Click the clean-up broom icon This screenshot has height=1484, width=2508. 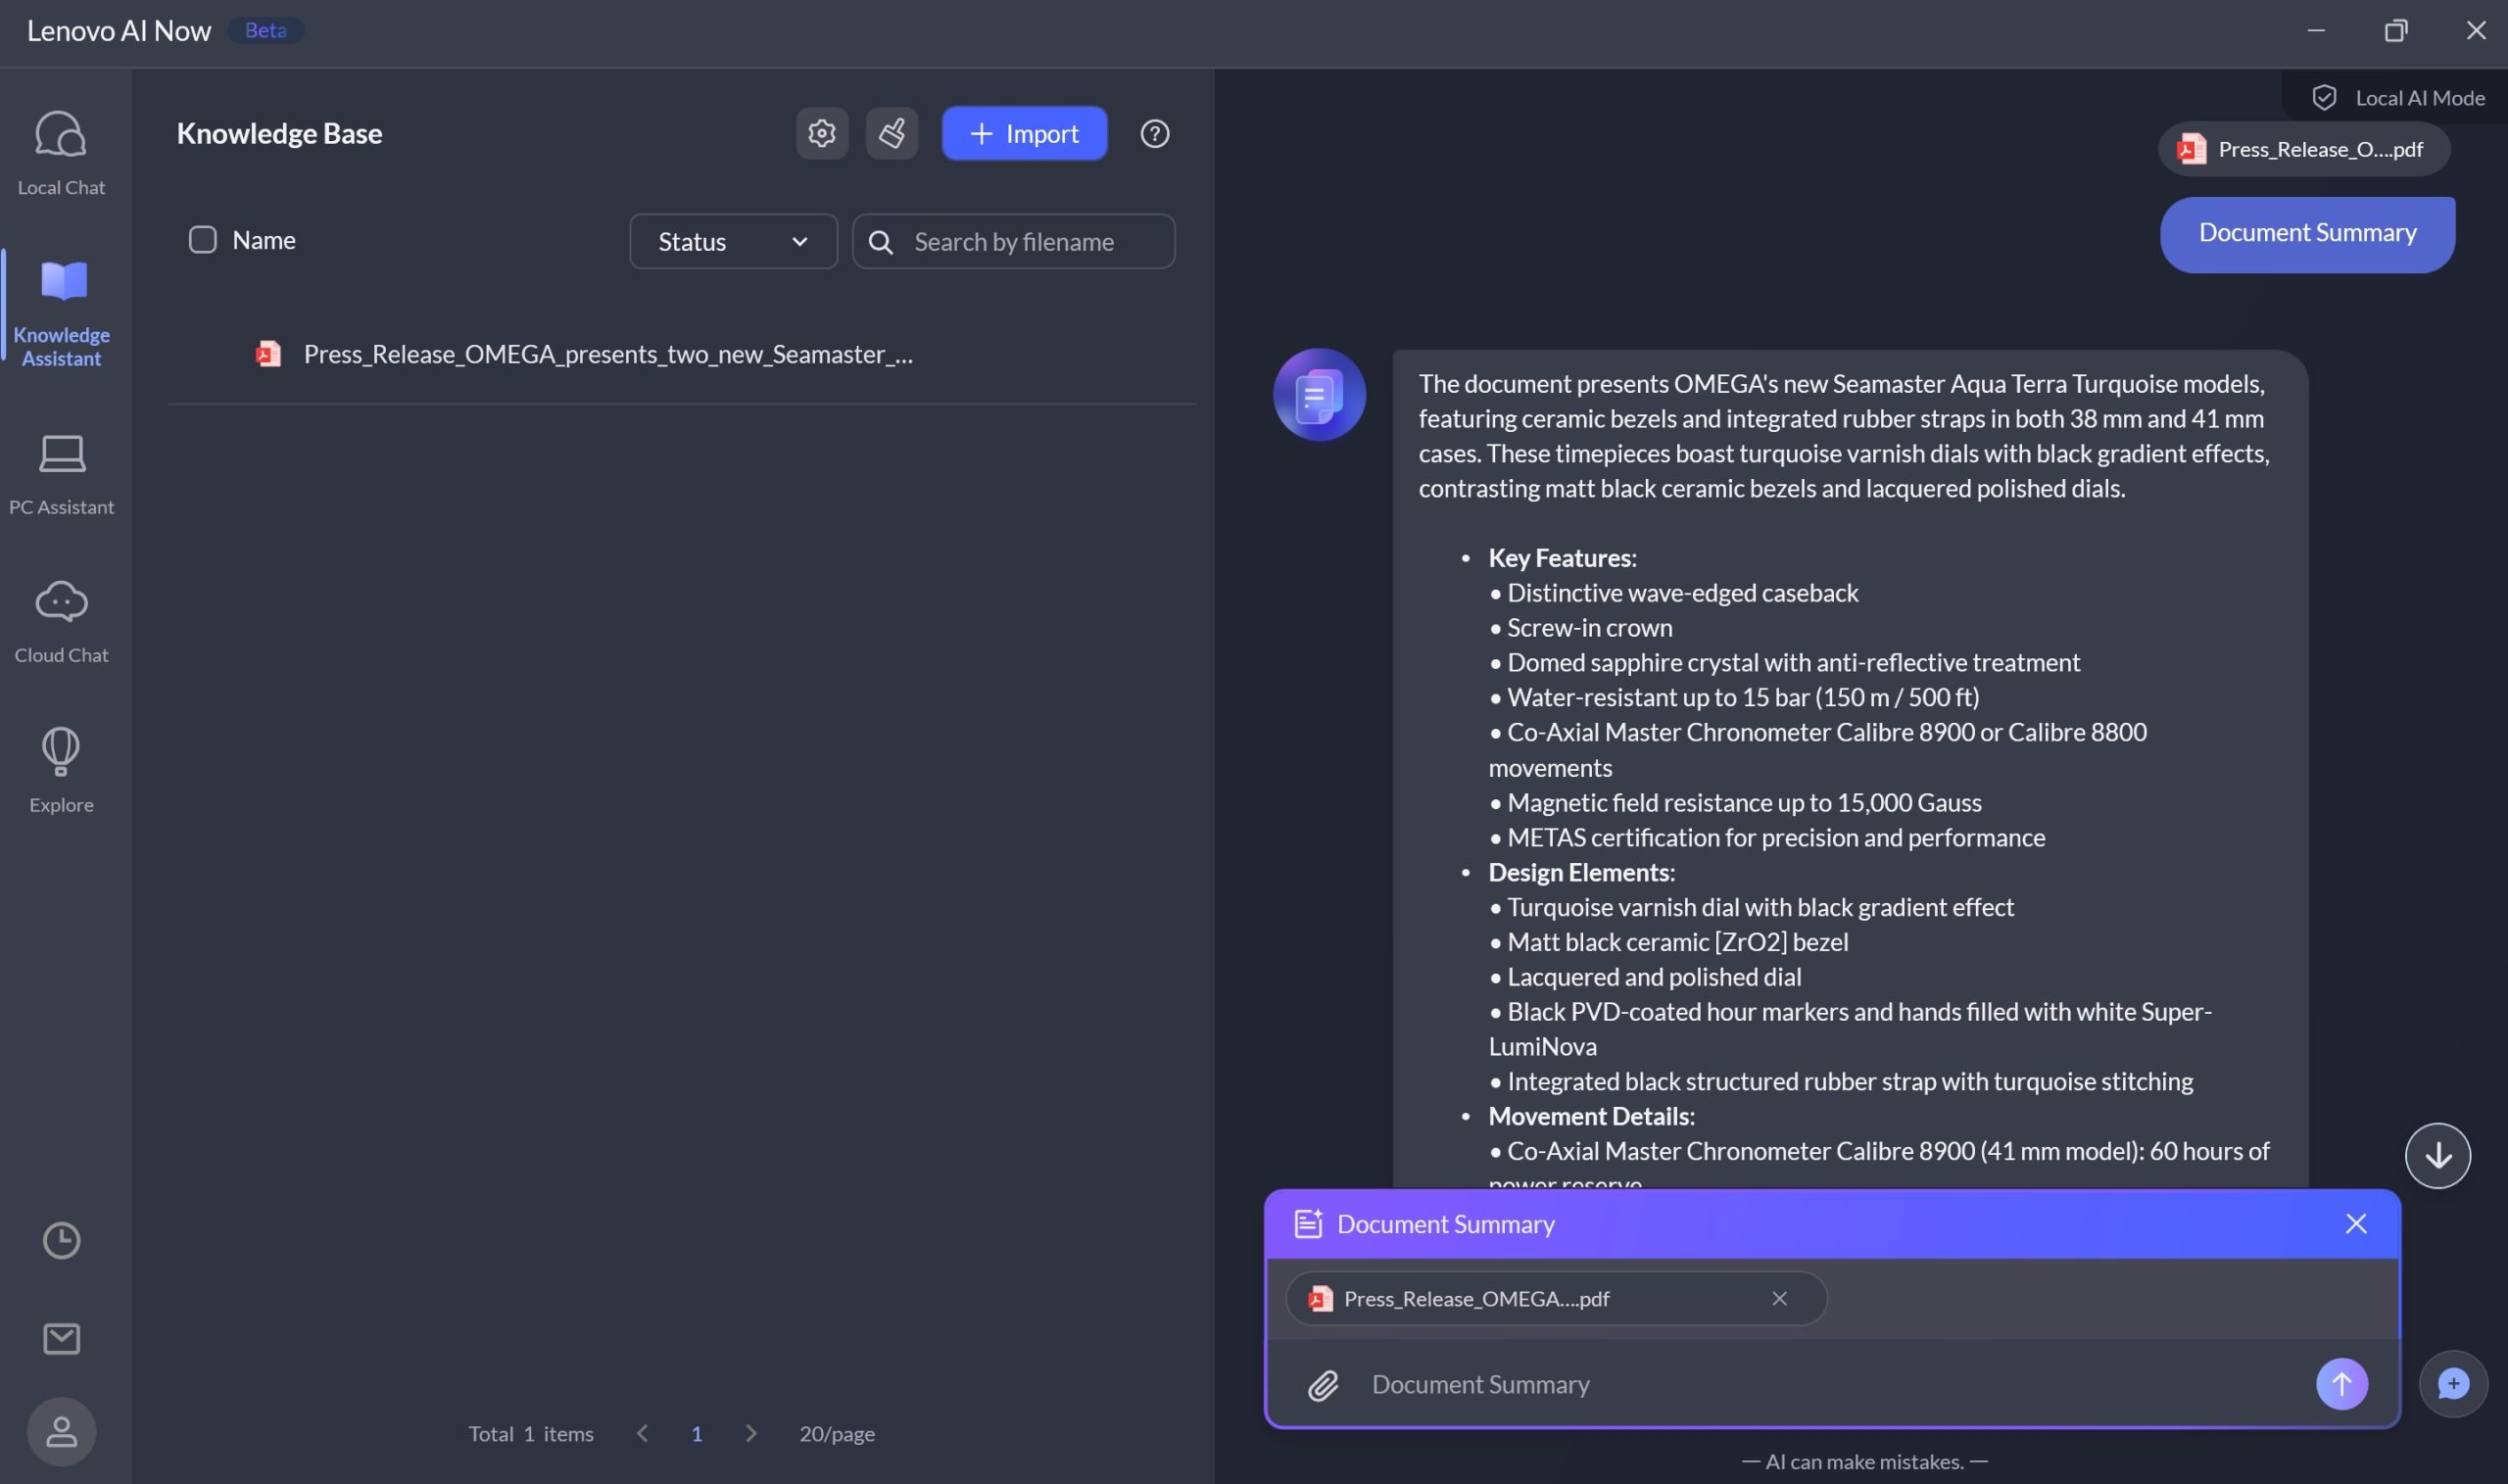pyautogui.click(x=891, y=133)
